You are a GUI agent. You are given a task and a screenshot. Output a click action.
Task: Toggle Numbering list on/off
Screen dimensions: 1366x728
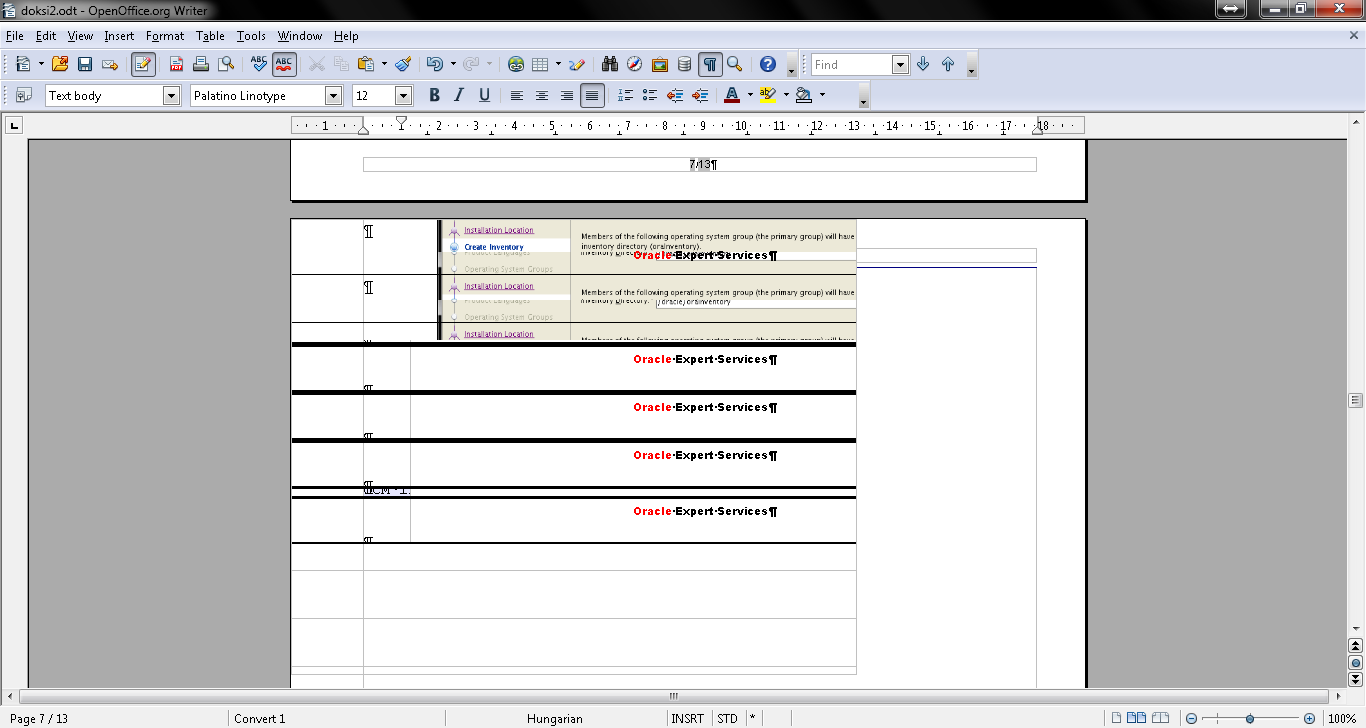pos(625,95)
